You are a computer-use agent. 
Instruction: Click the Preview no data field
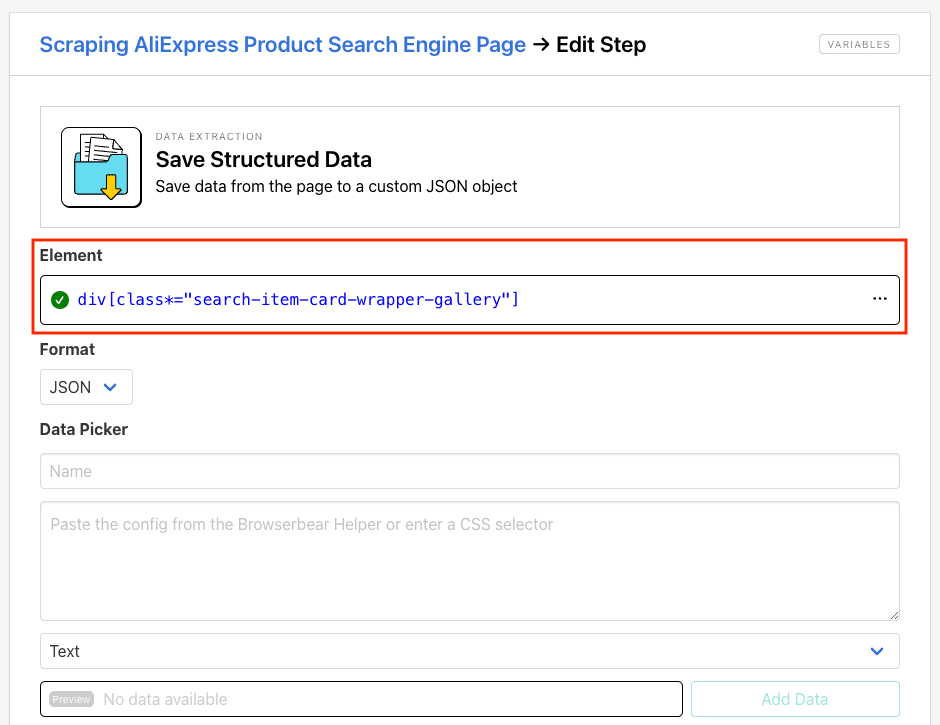point(361,699)
